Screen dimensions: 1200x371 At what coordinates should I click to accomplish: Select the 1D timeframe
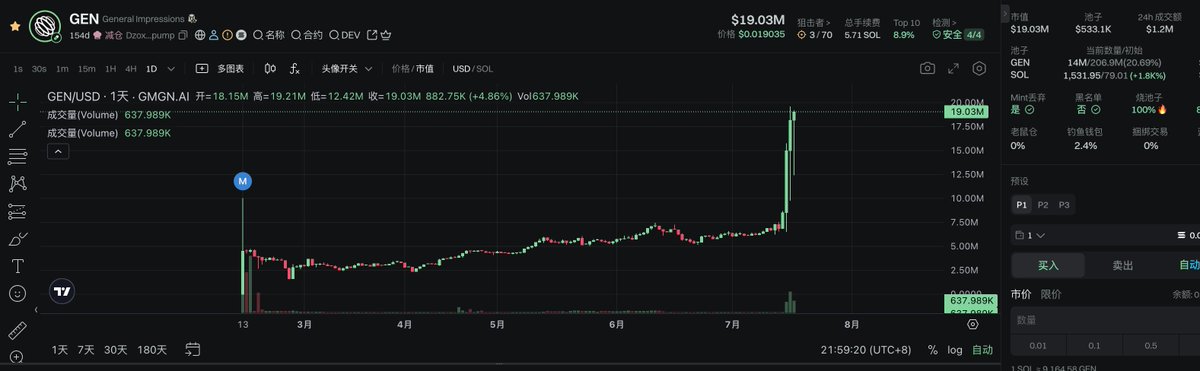tap(152, 69)
